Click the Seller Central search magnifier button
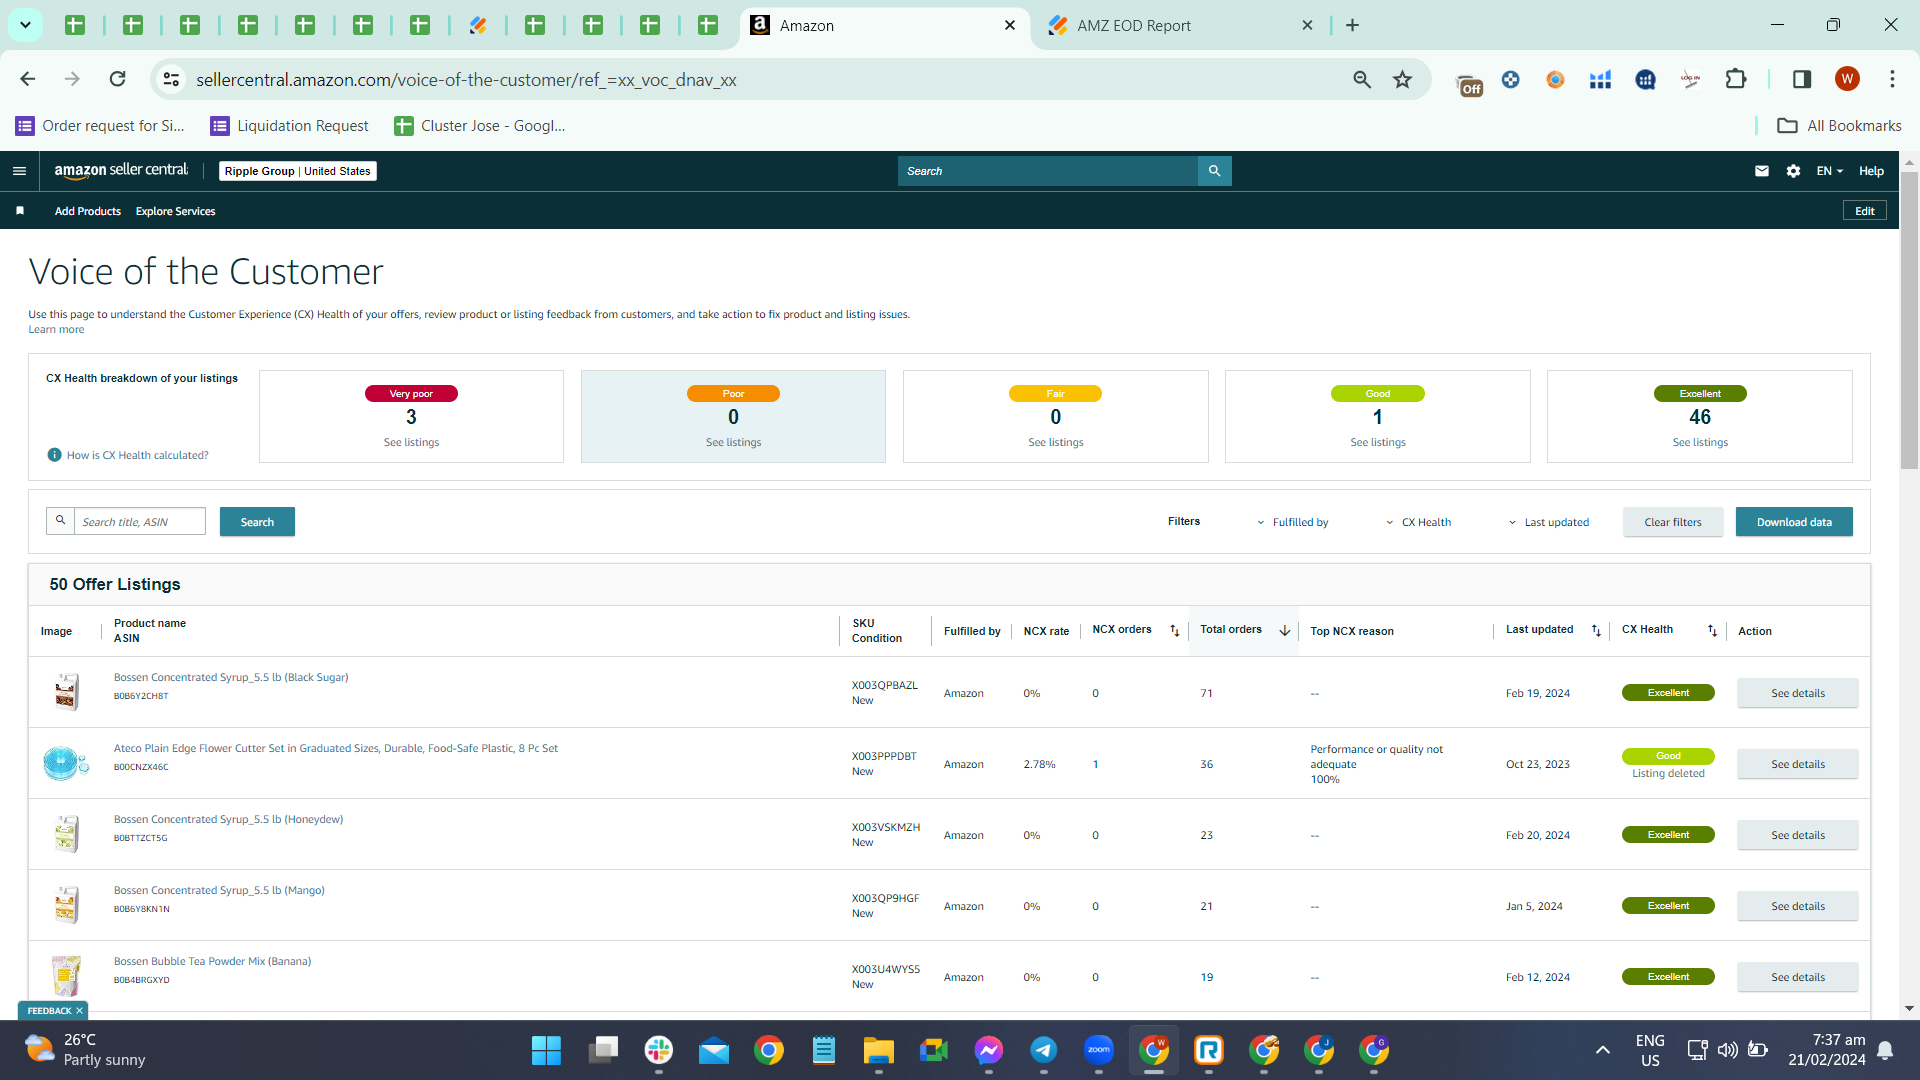This screenshot has height=1080, width=1920. coord(1214,171)
